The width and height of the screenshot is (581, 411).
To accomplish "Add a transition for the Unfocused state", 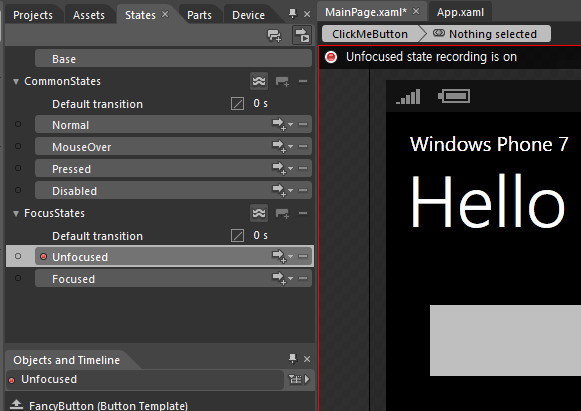I will coord(279,256).
